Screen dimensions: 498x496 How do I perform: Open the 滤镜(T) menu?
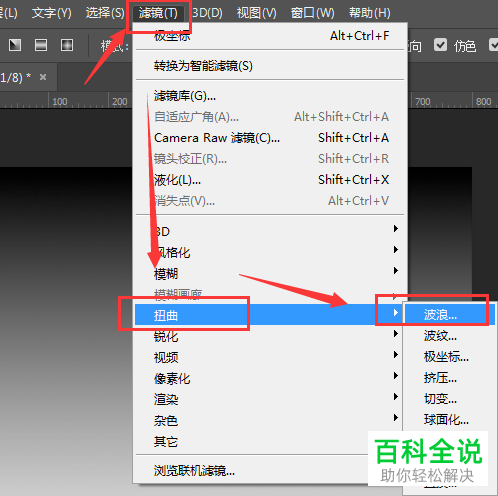coord(158,13)
